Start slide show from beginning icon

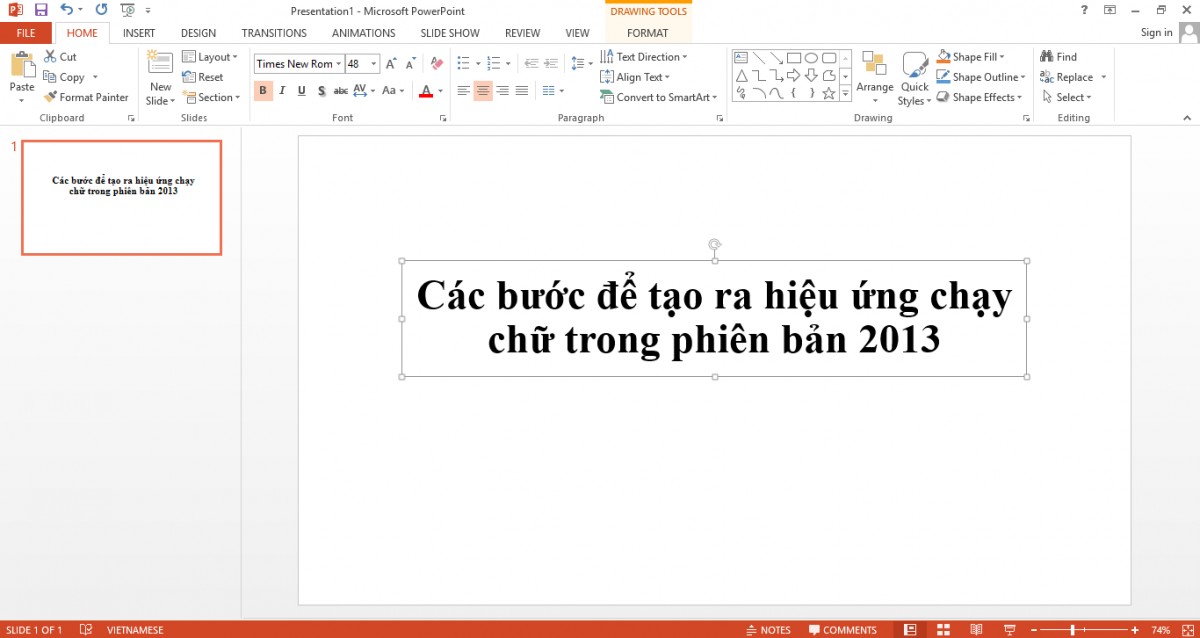[127, 10]
